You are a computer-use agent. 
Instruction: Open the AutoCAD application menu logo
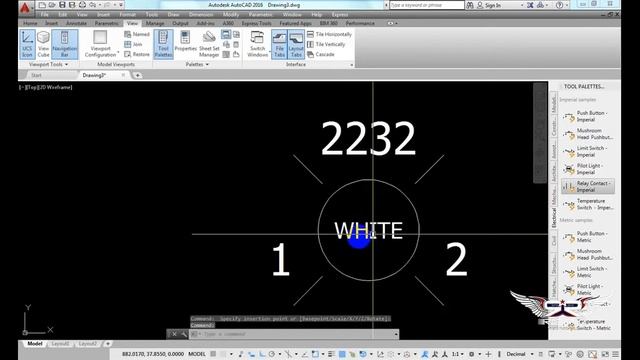click(25, 7)
